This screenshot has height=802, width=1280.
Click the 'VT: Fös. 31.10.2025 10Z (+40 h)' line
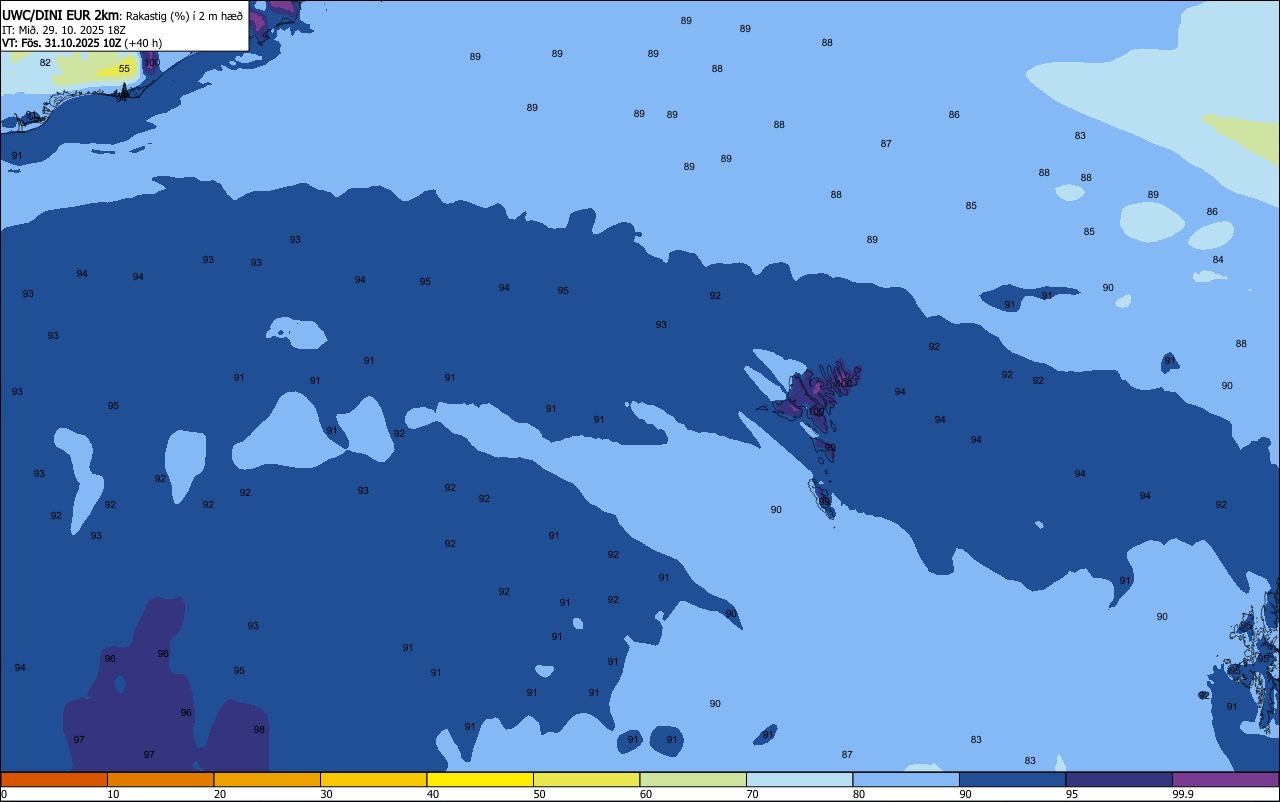(82, 43)
